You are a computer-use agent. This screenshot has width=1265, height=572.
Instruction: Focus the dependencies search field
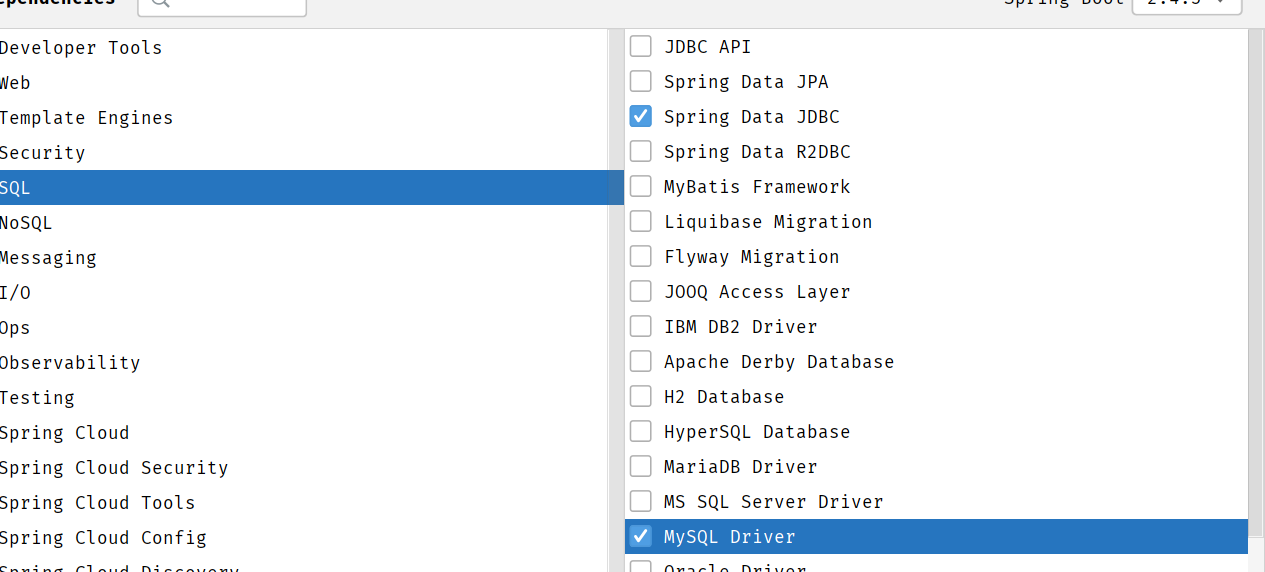point(222,6)
